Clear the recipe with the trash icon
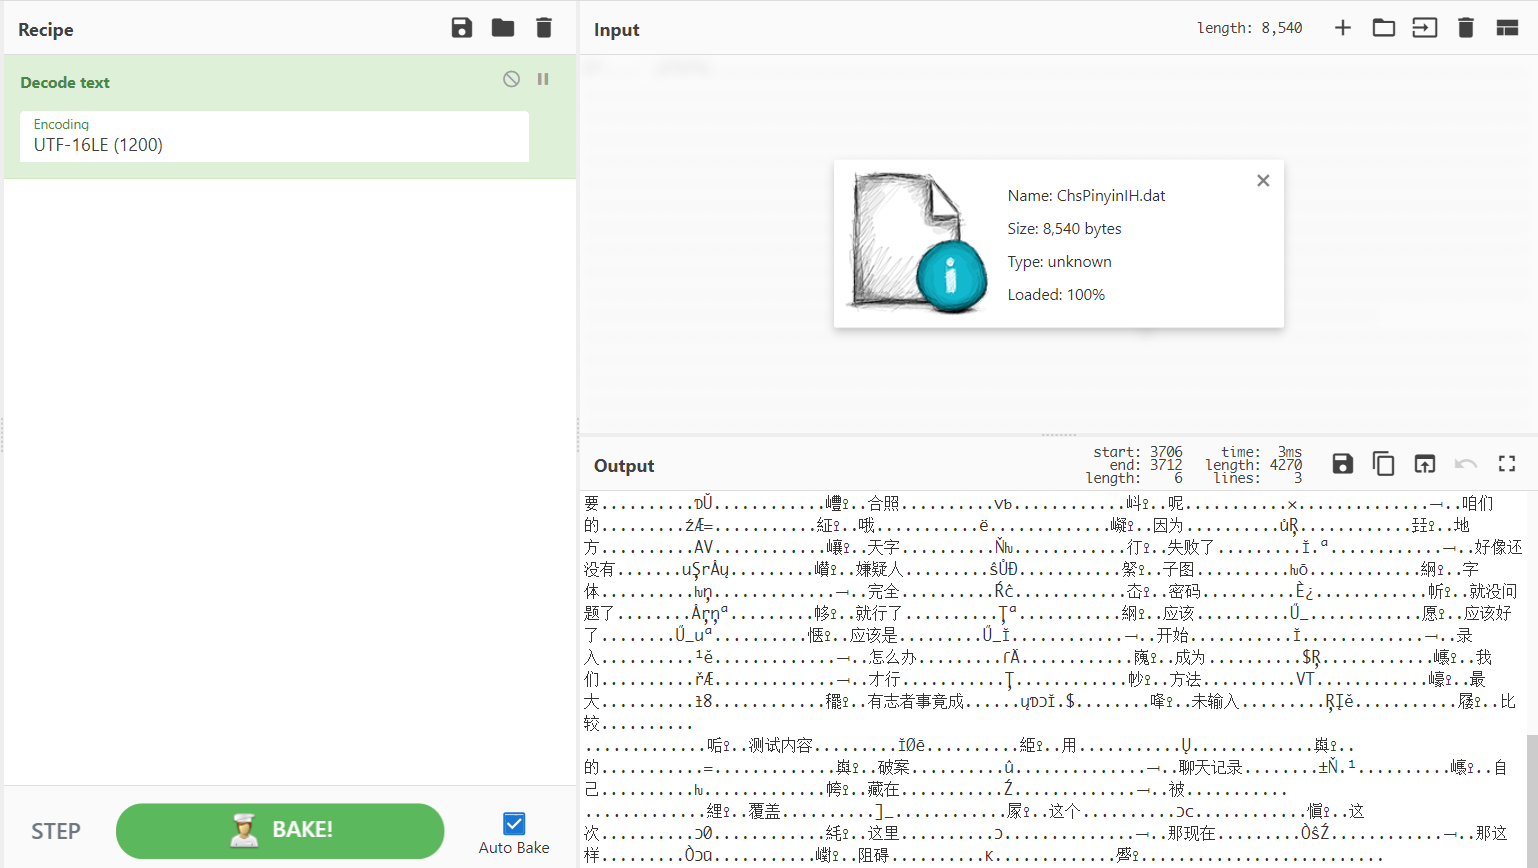Image resolution: width=1538 pixels, height=868 pixels. pyautogui.click(x=544, y=28)
